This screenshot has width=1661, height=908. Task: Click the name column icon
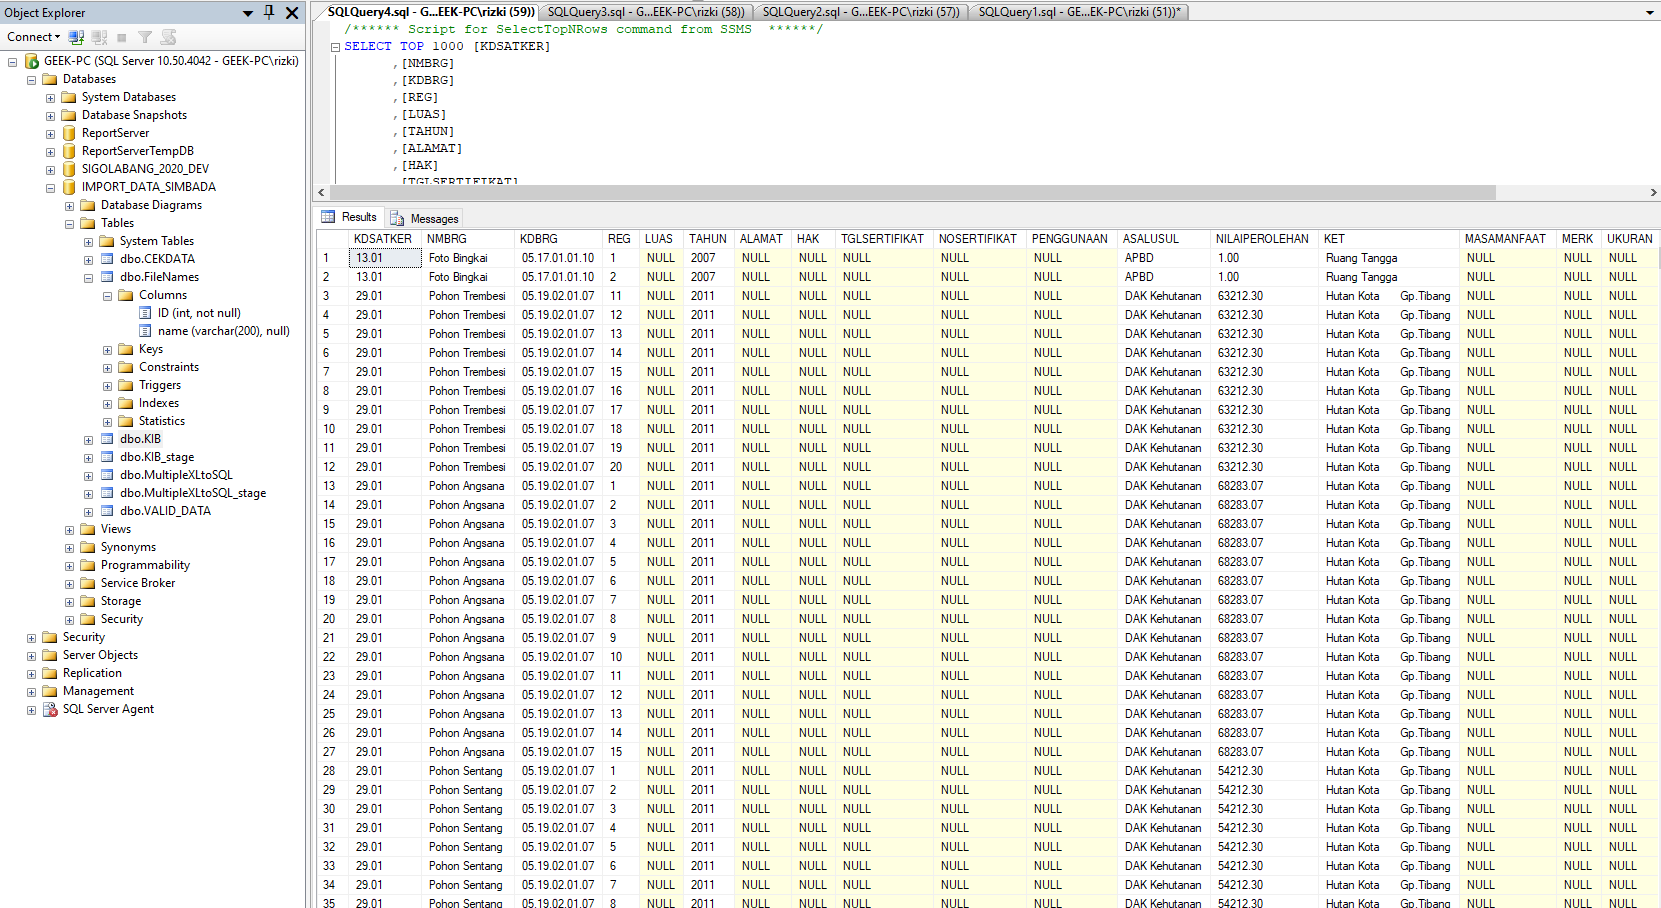[x=145, y=331]
